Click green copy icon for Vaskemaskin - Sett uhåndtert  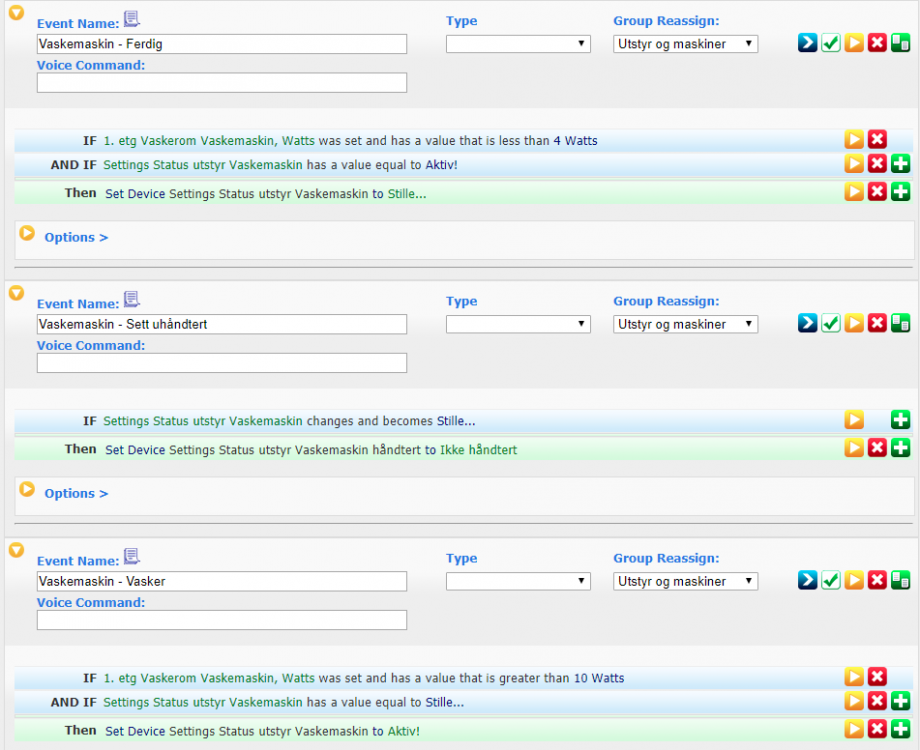900,323
